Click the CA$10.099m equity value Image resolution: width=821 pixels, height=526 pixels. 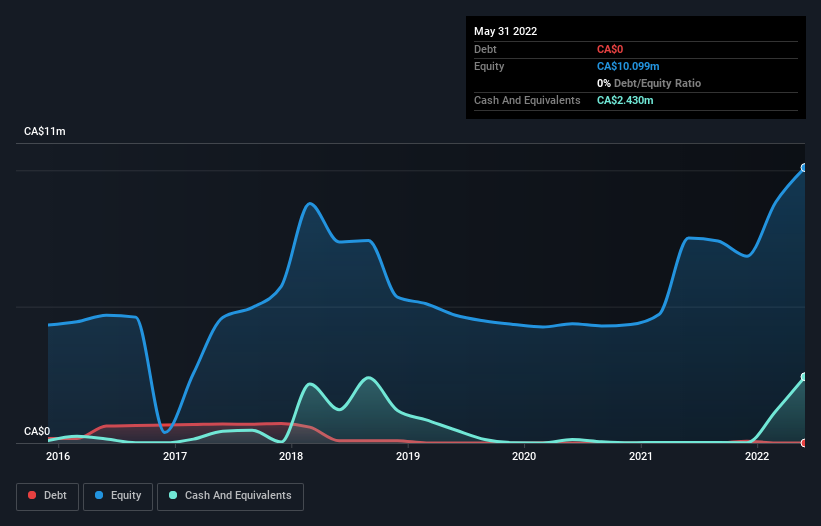click(628, 66)
